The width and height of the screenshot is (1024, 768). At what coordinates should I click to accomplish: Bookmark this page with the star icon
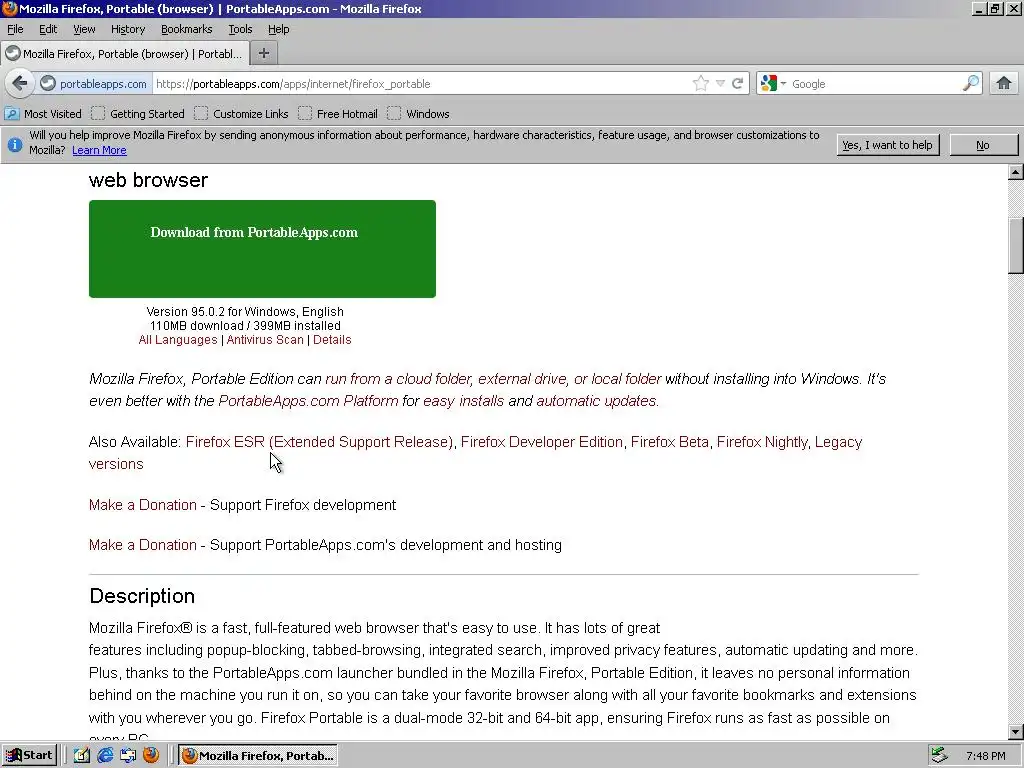coord(701,84)
